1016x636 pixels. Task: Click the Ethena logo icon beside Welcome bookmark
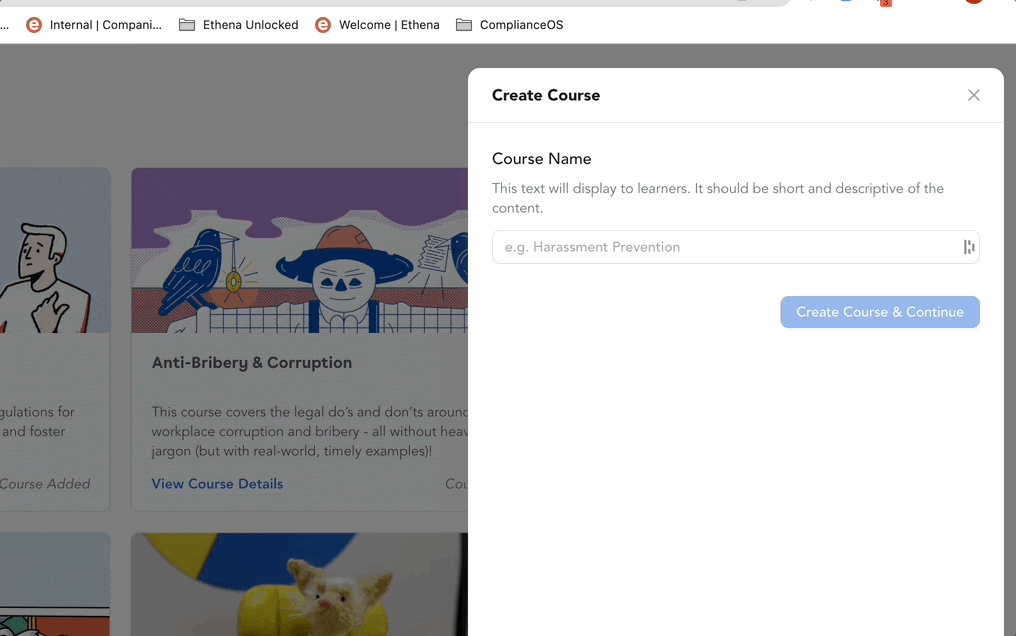[323, 25]
